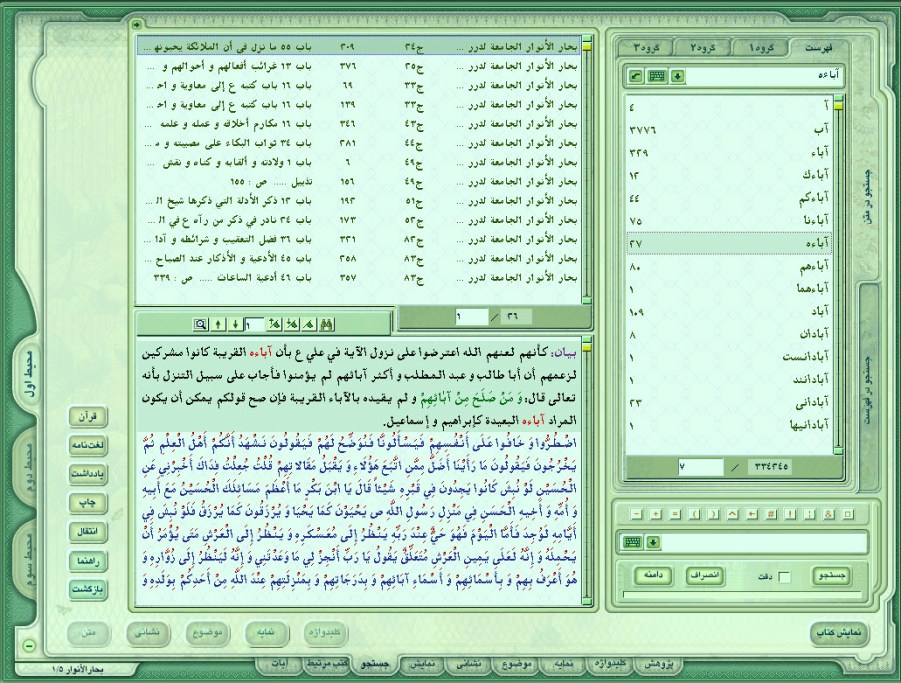The width and height of the screenshot is (901, 683).
Task: Click the down arrow in text toolbar
Action: click(x=235, y=325)
